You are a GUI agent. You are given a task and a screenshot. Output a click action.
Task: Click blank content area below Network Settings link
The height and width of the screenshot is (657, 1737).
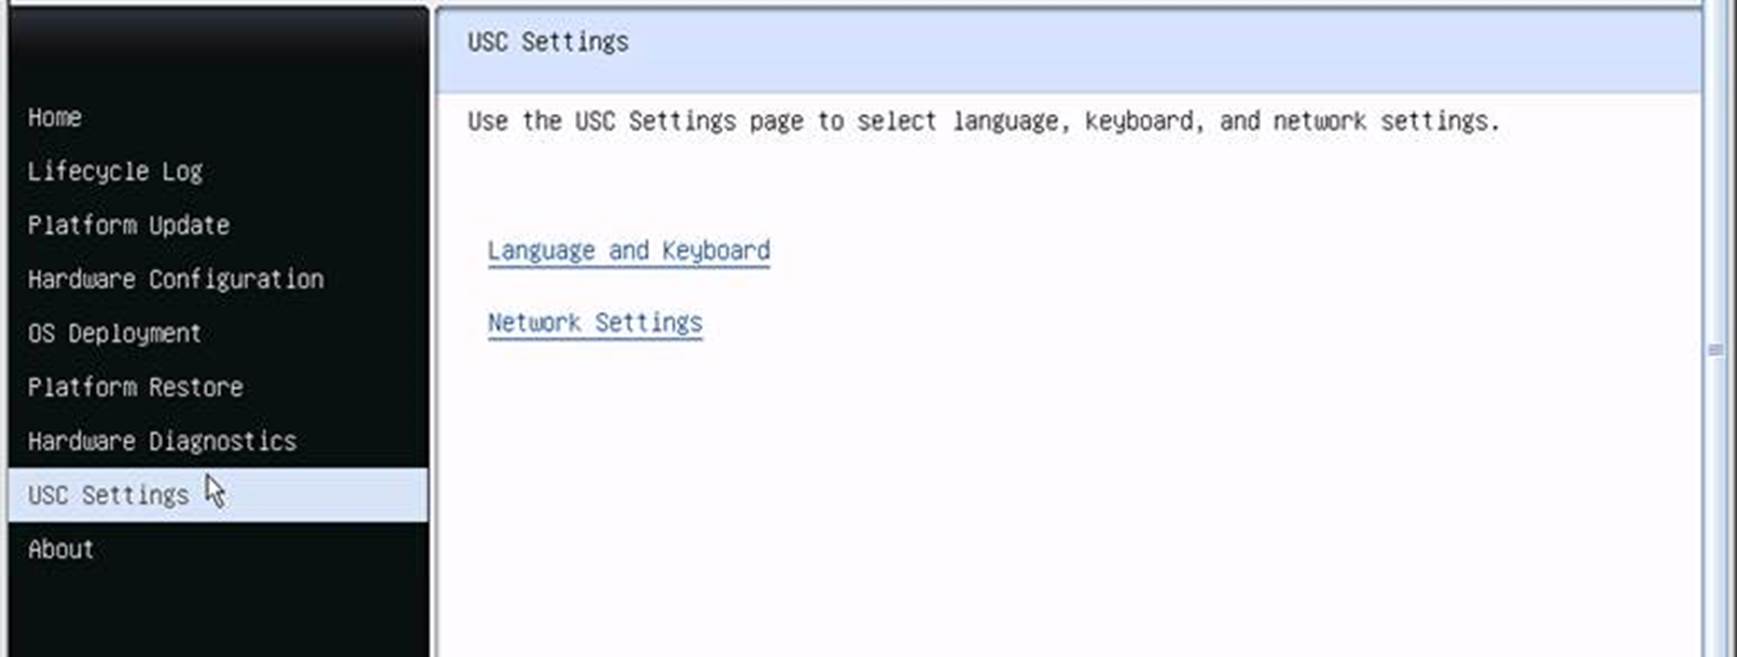pos(1000,500)
